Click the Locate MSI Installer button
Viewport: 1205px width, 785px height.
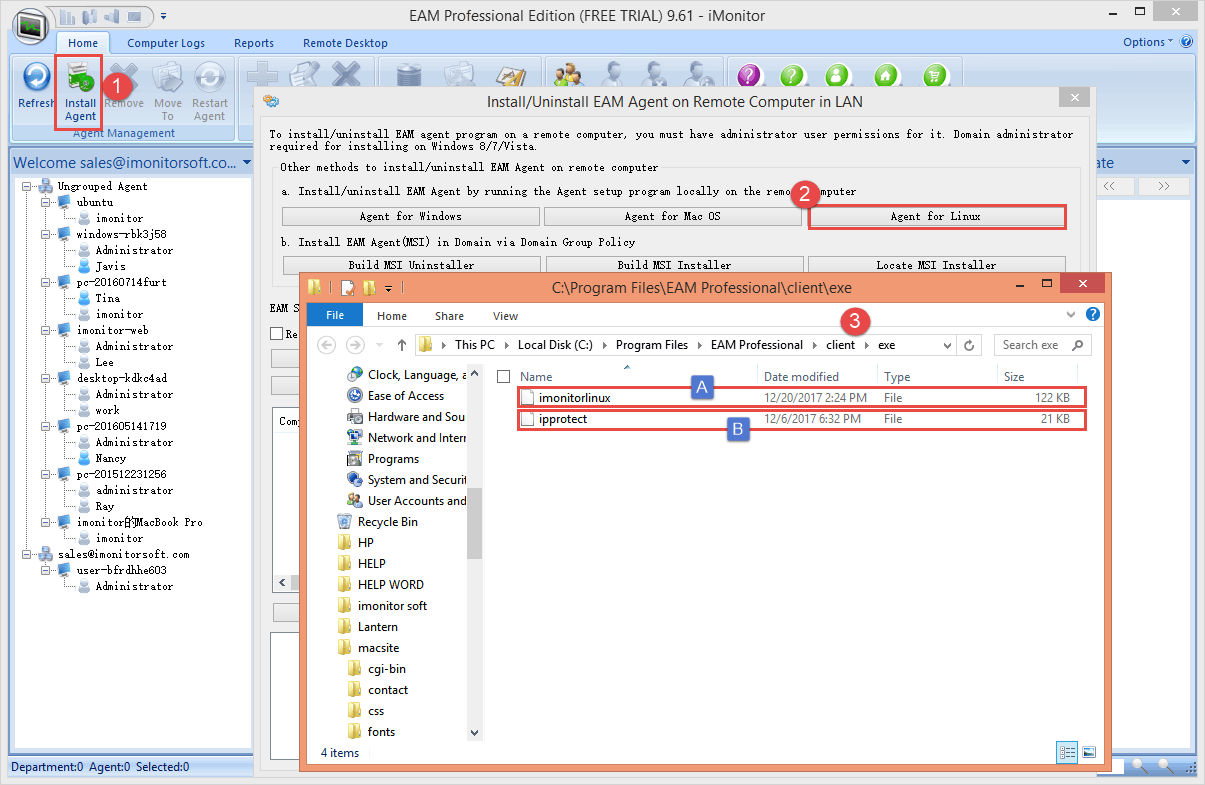pos(936,265)
